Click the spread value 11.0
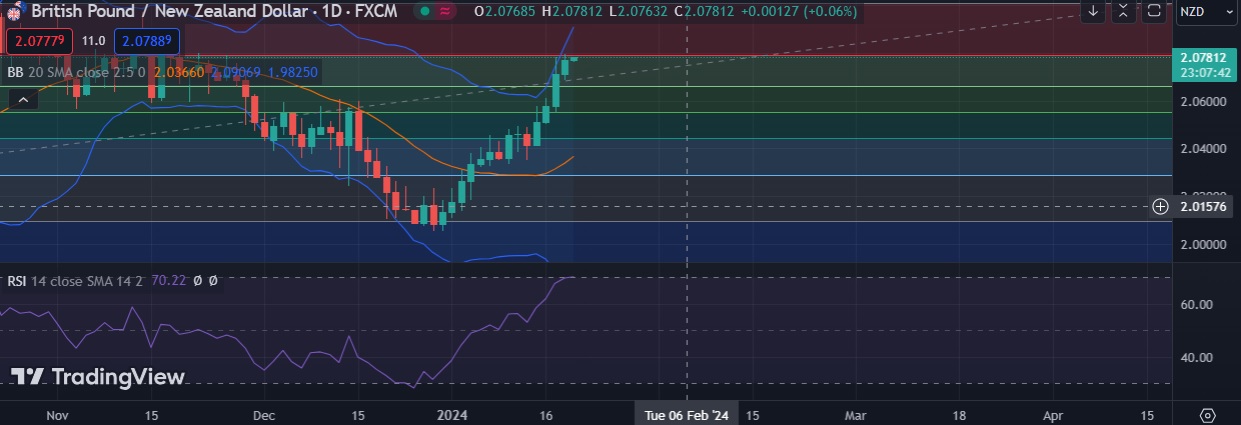 pos(94,41)
